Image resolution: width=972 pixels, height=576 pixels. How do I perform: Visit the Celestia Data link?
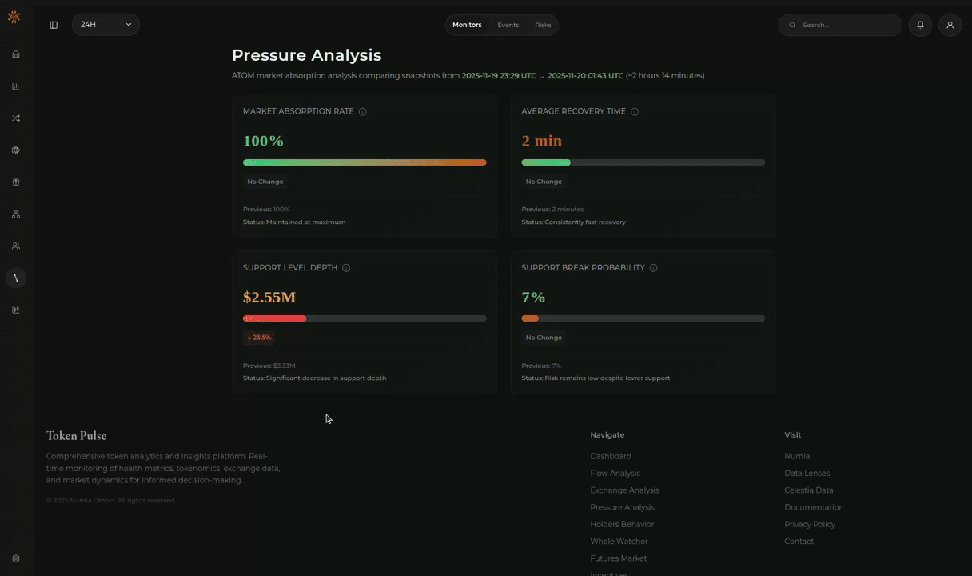[x=809, y=490]
